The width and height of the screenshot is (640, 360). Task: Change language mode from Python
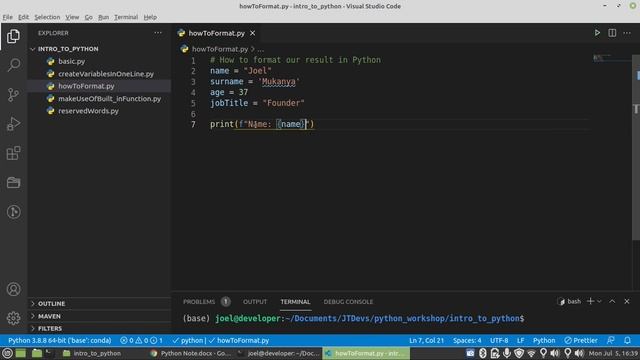[544, 340]
